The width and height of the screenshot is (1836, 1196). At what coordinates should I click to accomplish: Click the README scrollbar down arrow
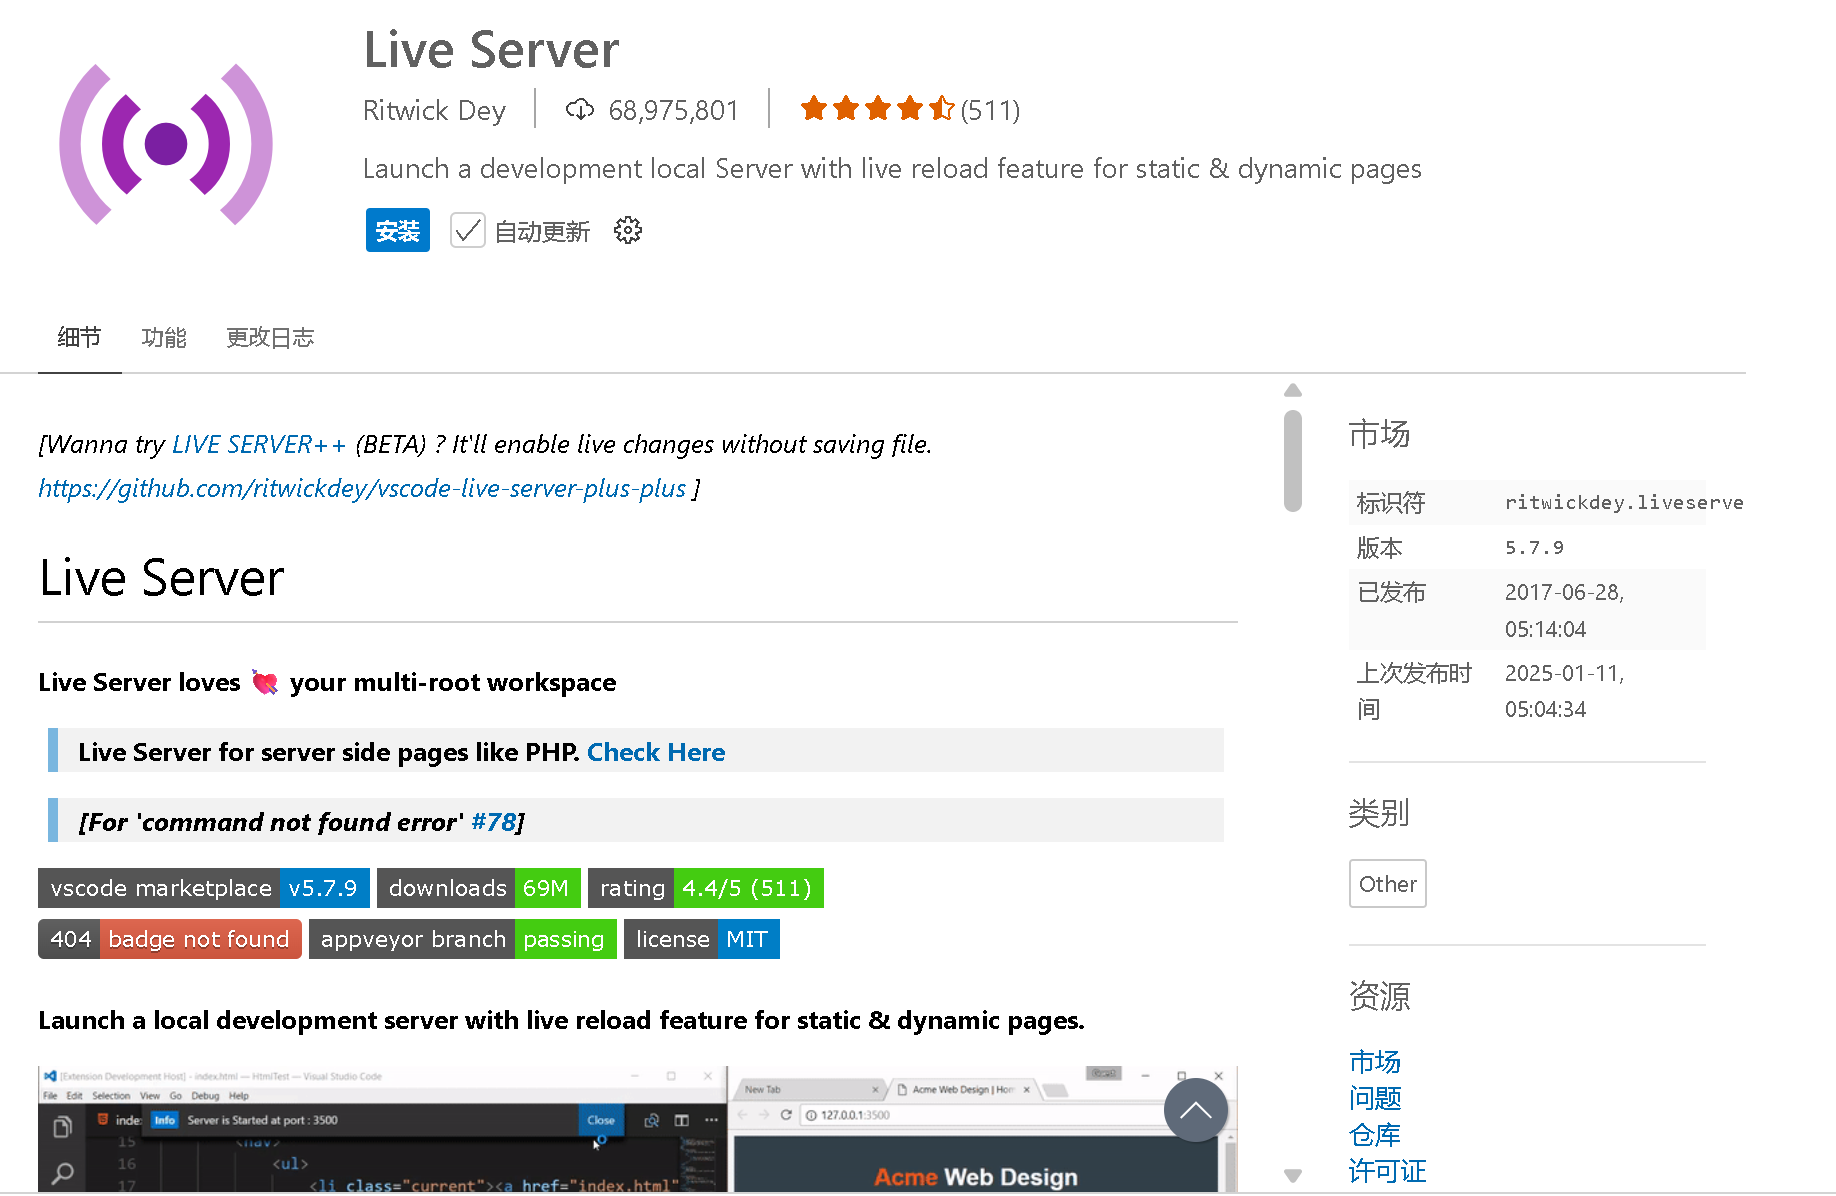pyautogui.click(x=1293, y=1176)
